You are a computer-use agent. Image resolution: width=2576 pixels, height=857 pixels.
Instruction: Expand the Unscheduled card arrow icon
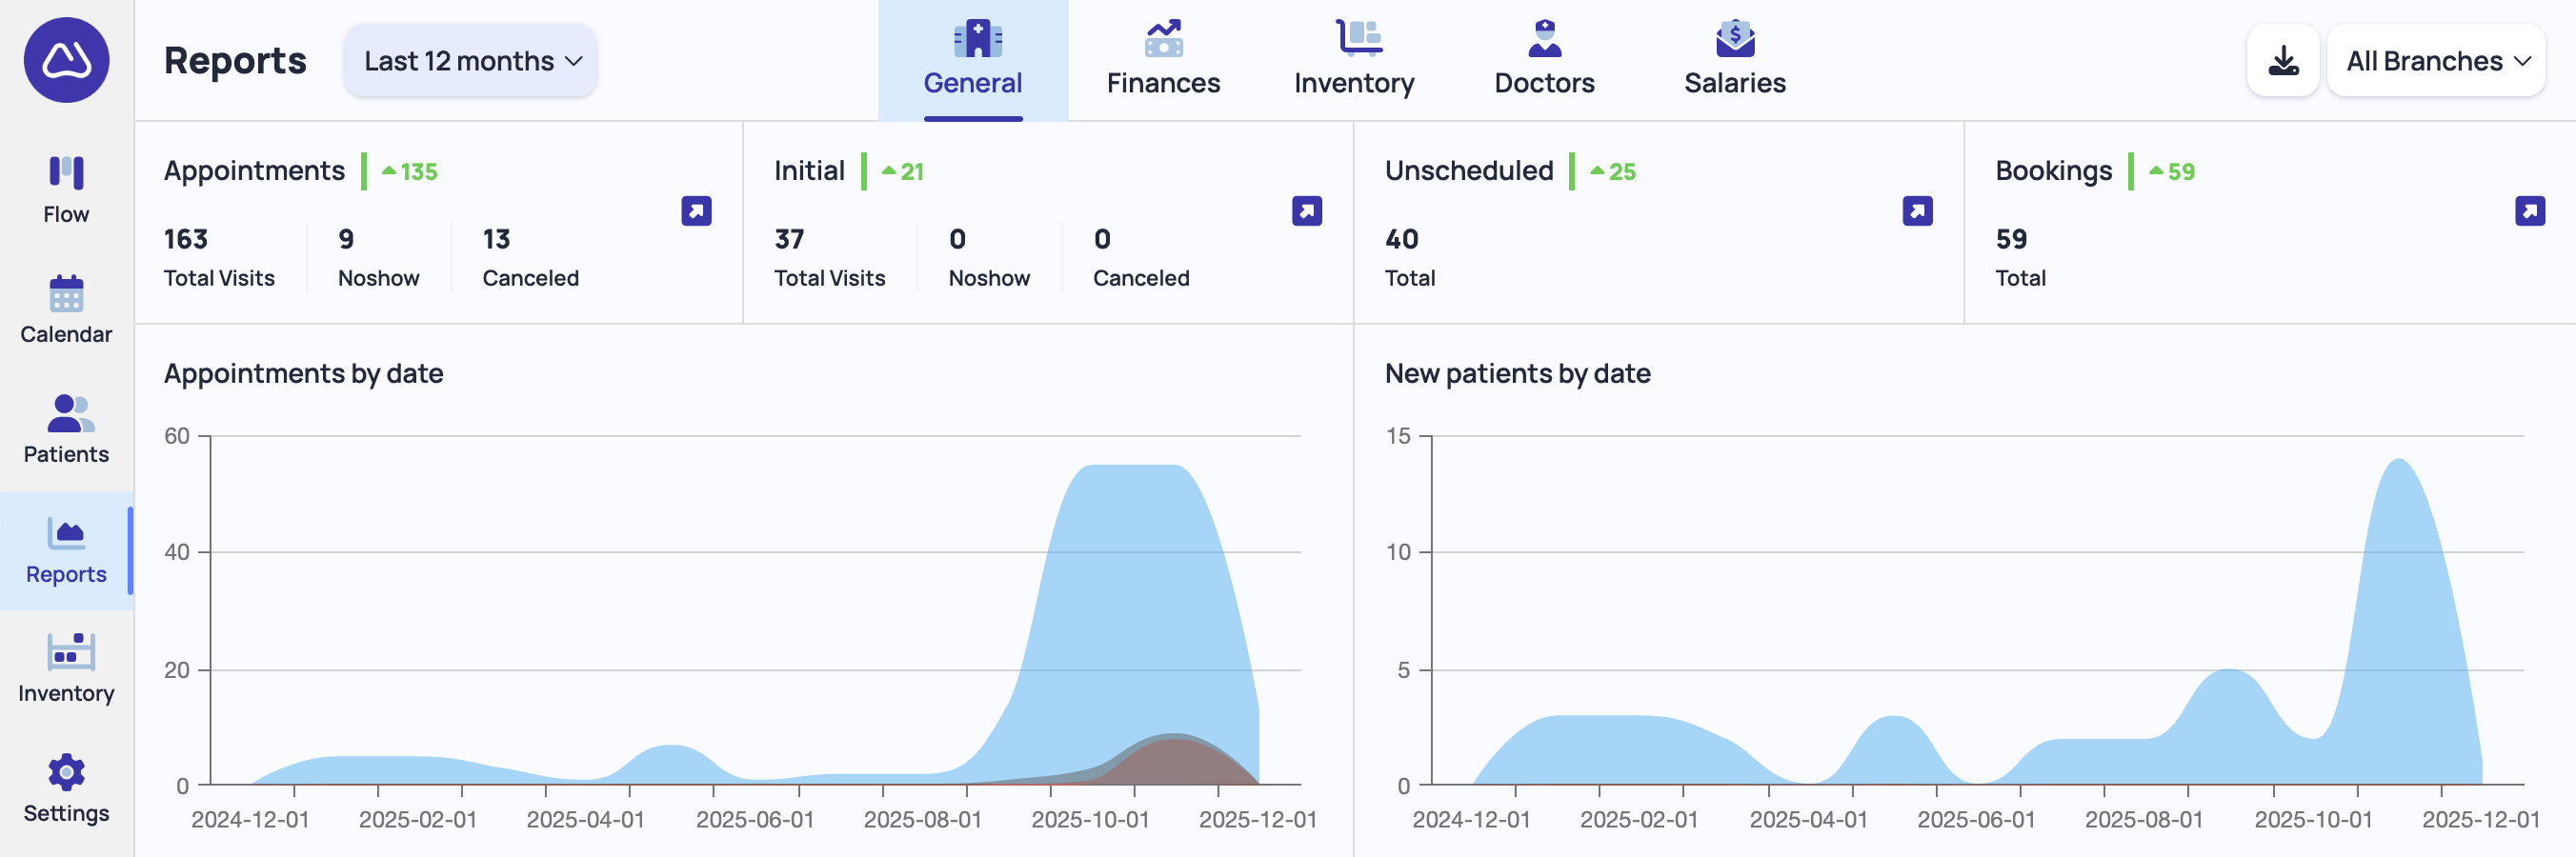(x=1917, y=211)
